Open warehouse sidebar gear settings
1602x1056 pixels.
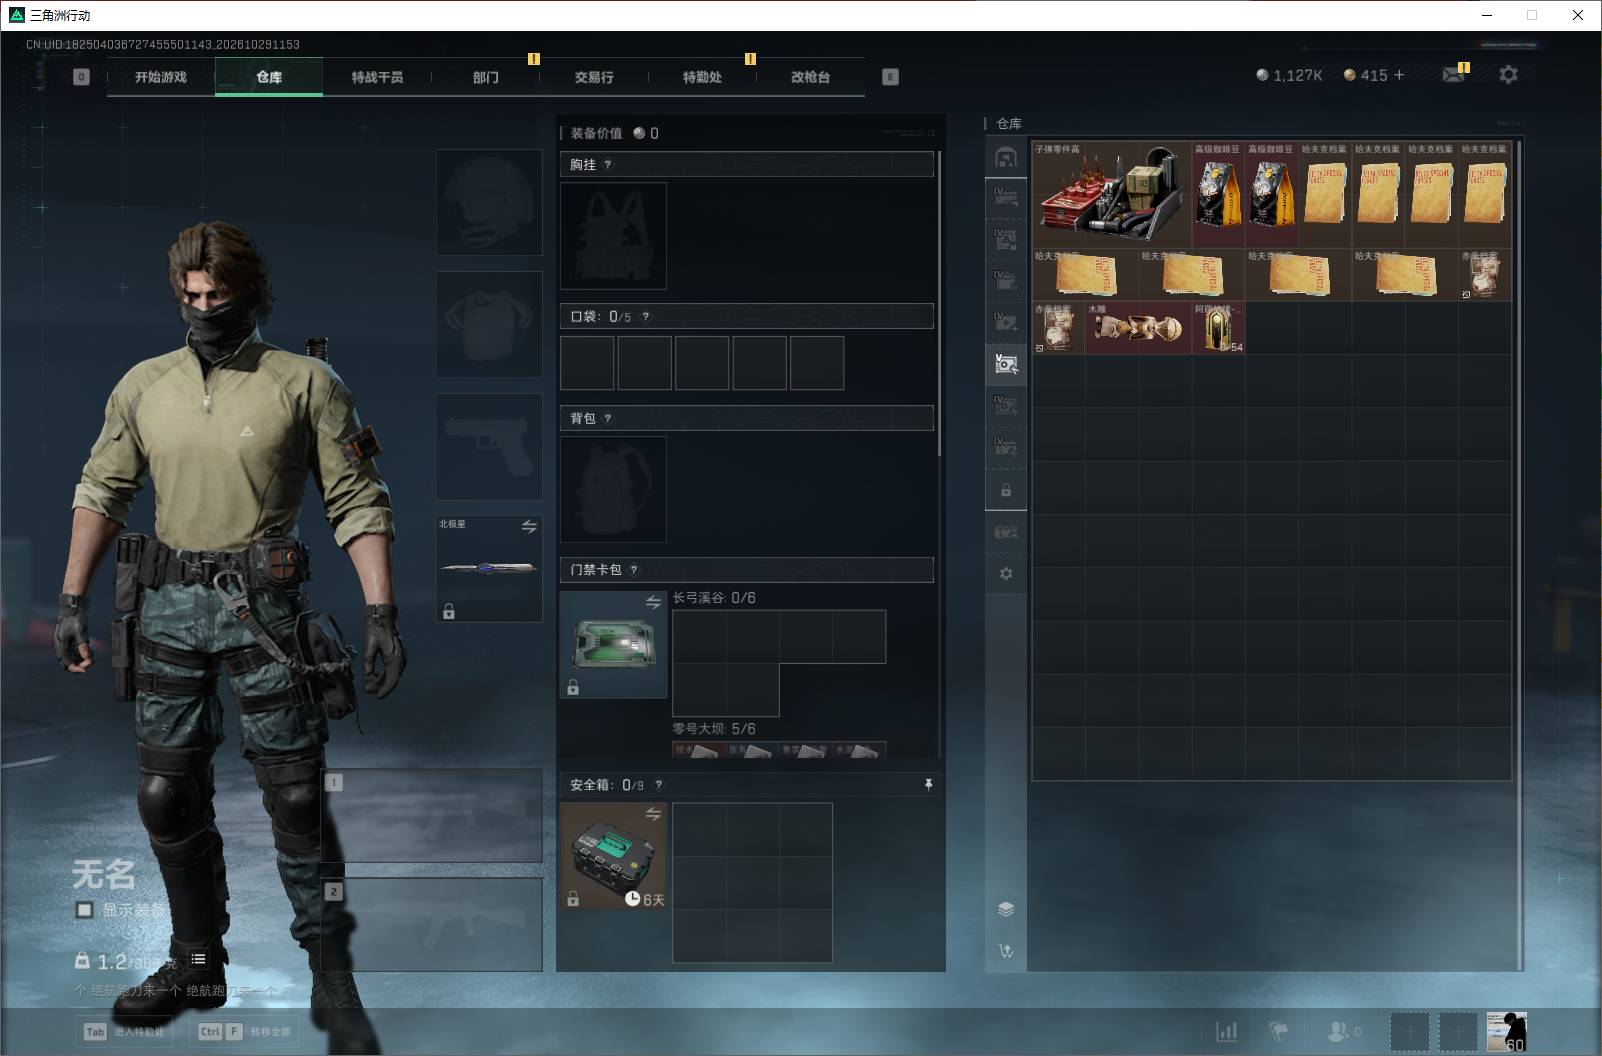click(x=1006, y=573)
